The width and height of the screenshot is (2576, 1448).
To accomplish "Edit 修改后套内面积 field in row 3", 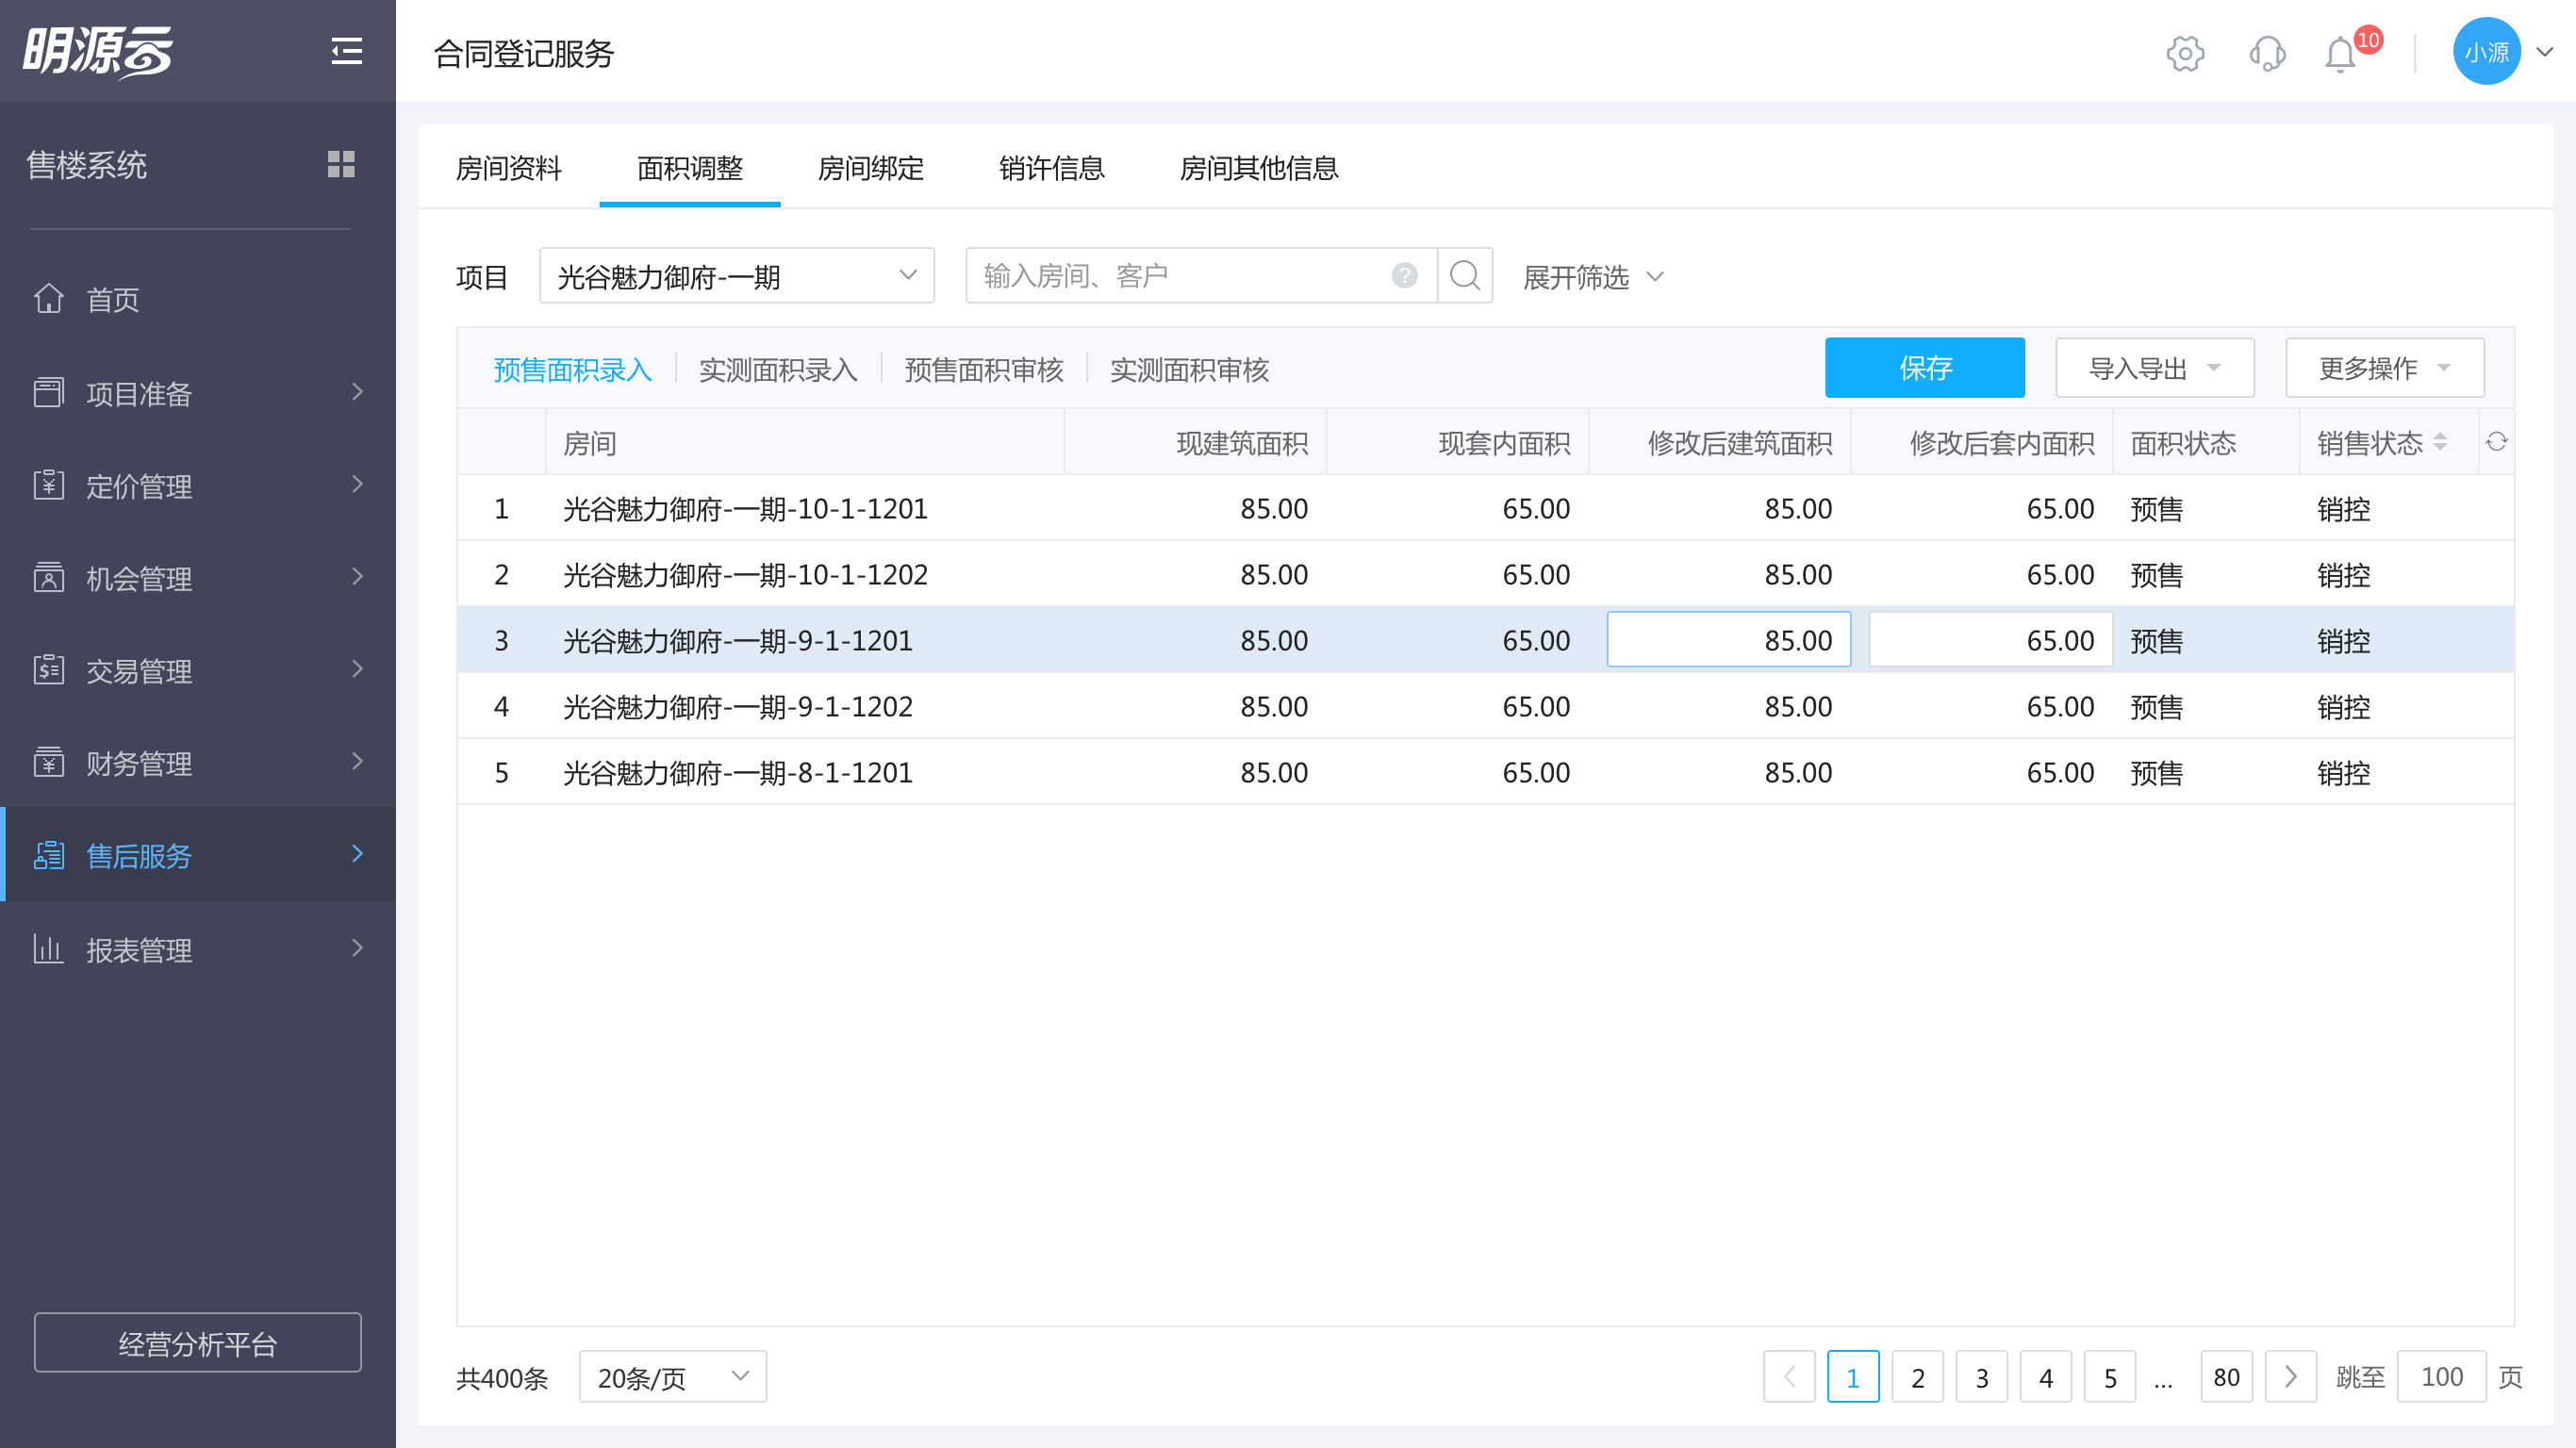I will pyautogui.click(x=1990, y=640).
